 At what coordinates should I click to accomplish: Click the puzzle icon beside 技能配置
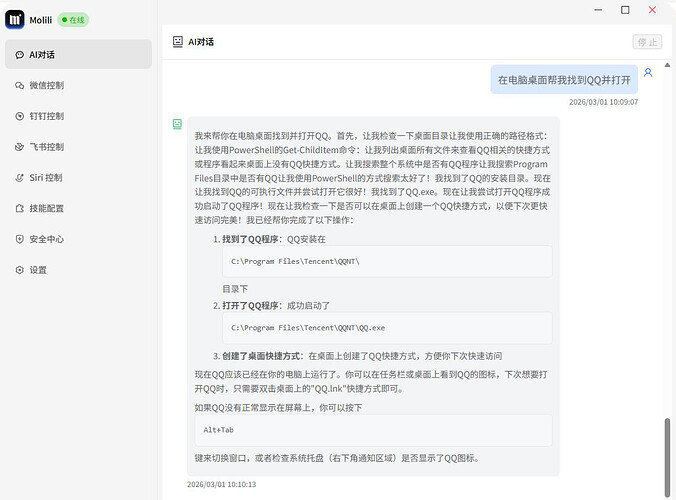(x=19, y=208)
